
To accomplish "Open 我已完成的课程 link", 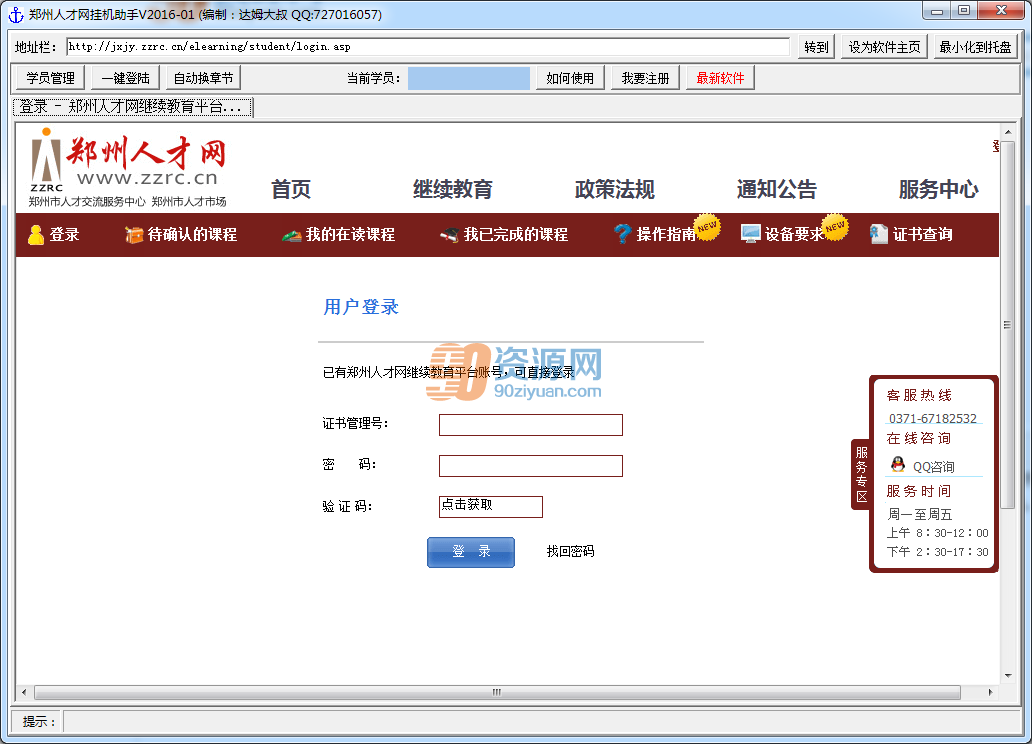I will tap(515, 234).
